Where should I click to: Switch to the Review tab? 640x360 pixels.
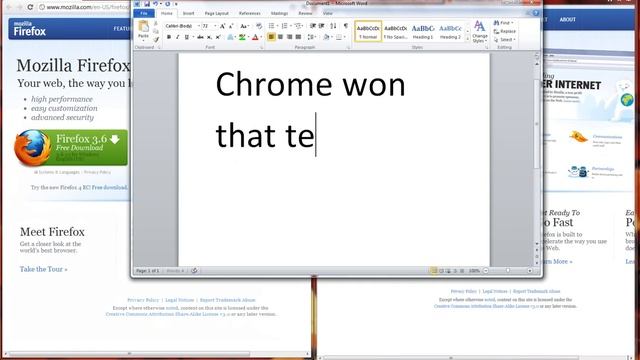click(305, 13)
